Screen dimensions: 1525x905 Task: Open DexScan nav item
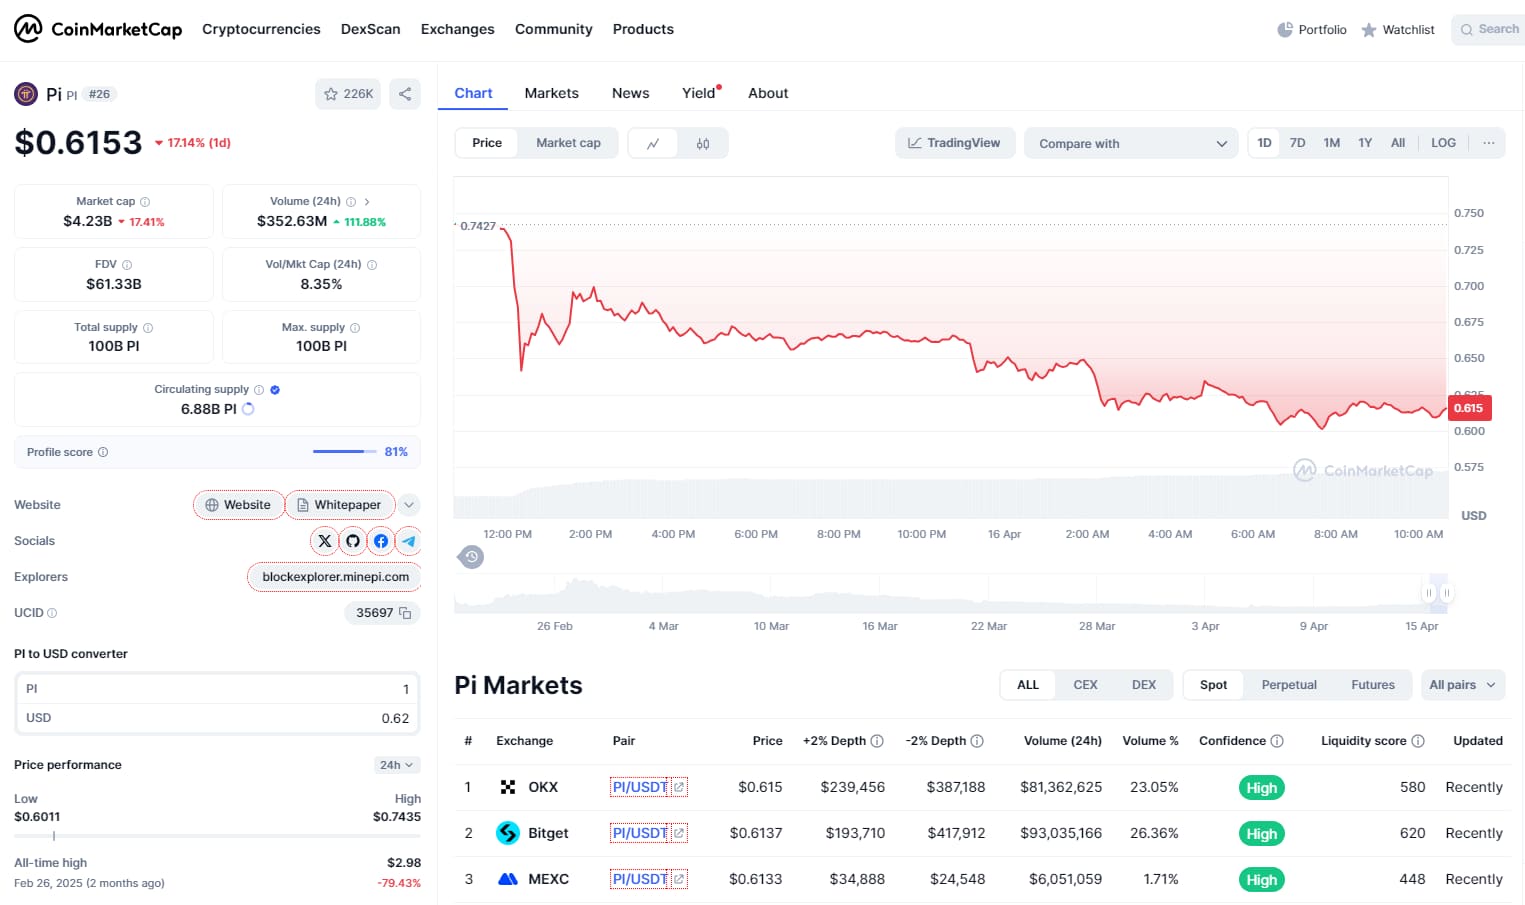pyautogui.click(x=370, y=29)
